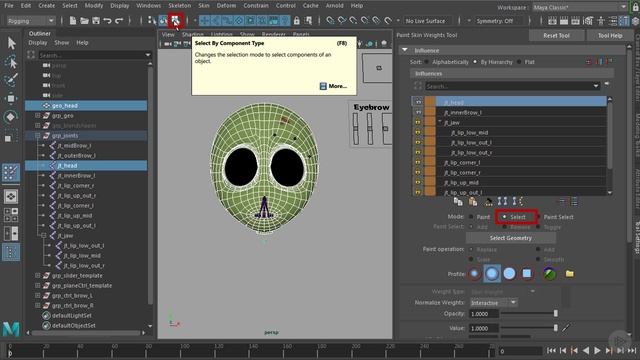640x360 pixels.
Task: Click the value pick color eyedropper icon
Action: [x=566, y=328]
